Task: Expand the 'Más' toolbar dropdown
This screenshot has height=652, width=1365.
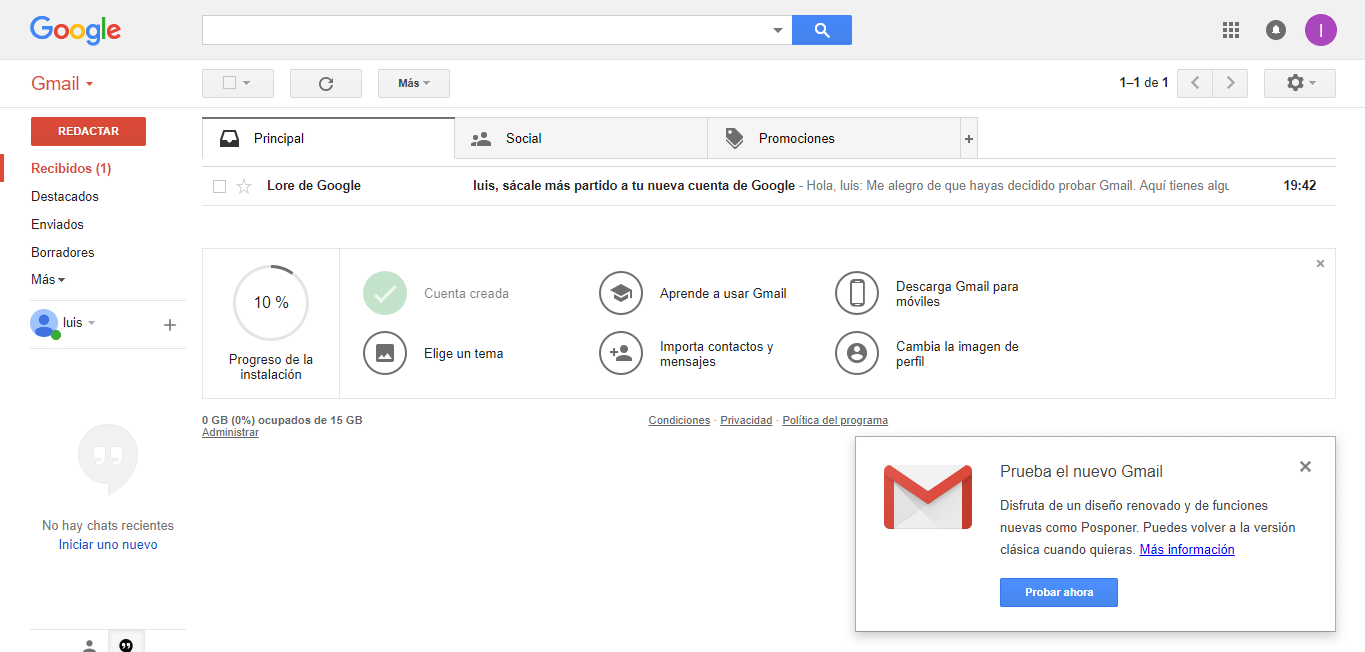Action: pyautogui.click(x=413, y=84)
